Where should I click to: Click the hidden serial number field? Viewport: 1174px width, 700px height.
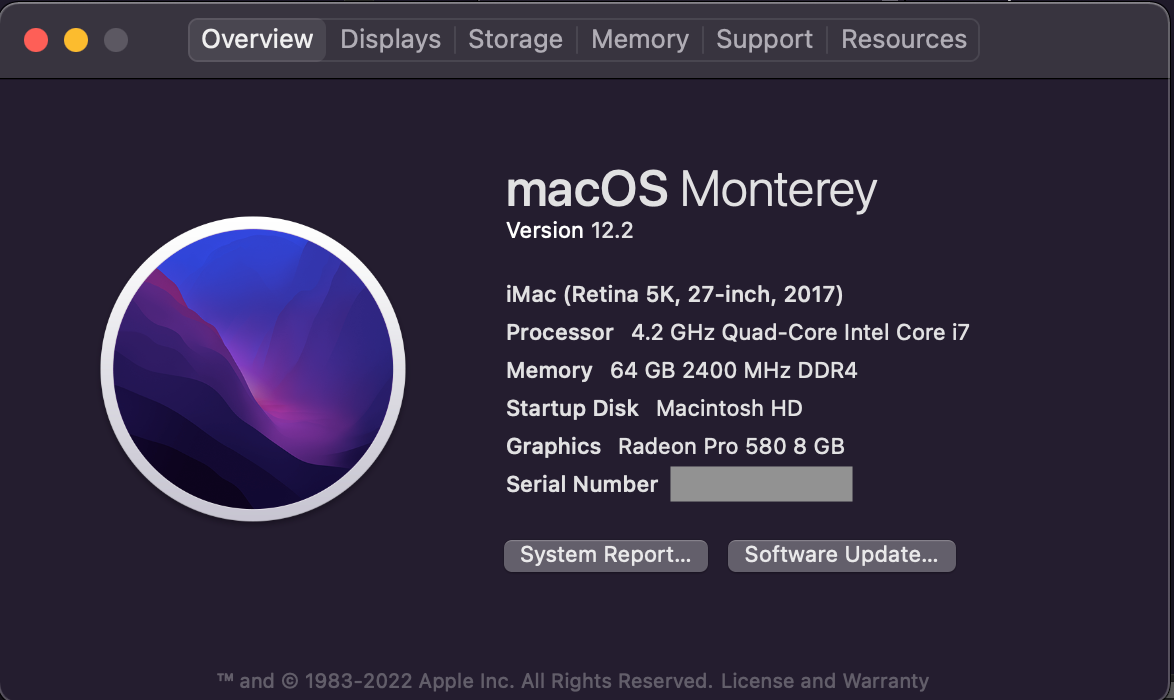[x=761, y=484]
